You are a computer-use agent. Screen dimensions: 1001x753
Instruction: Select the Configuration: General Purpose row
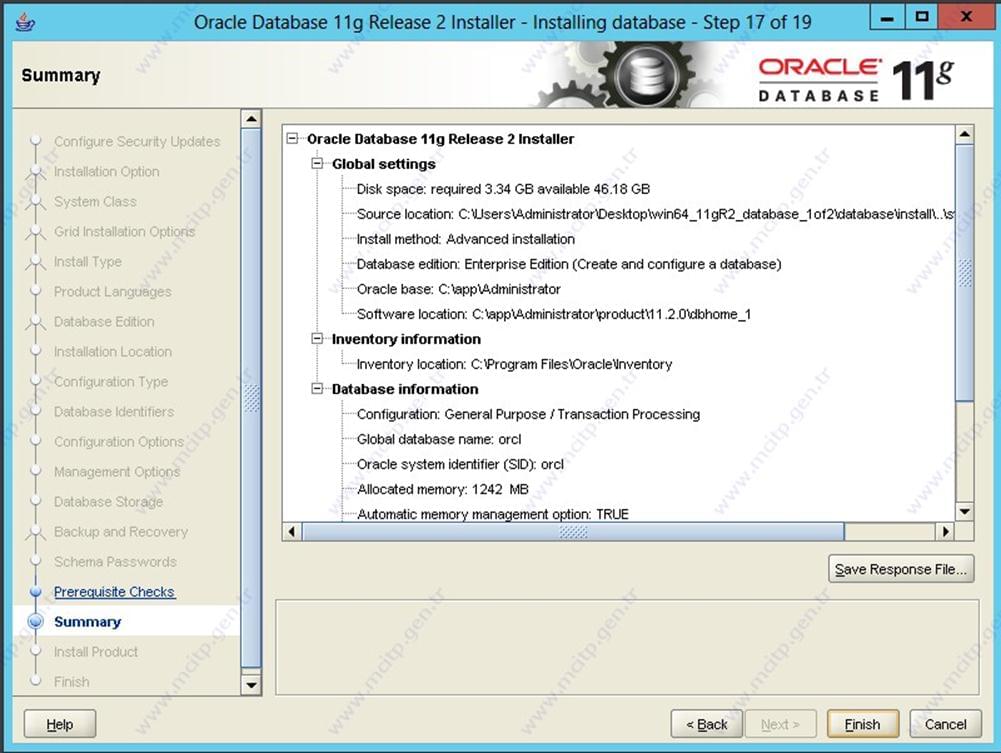pos(528,414)
